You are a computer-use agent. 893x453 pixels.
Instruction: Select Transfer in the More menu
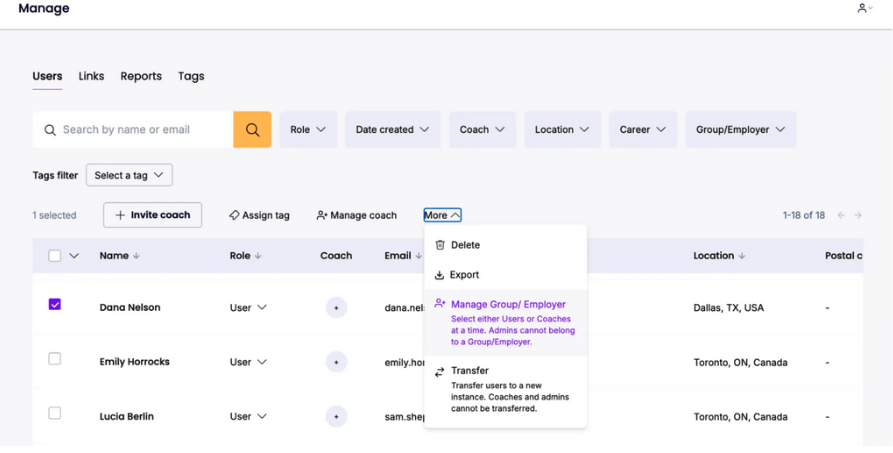point(470,371)
